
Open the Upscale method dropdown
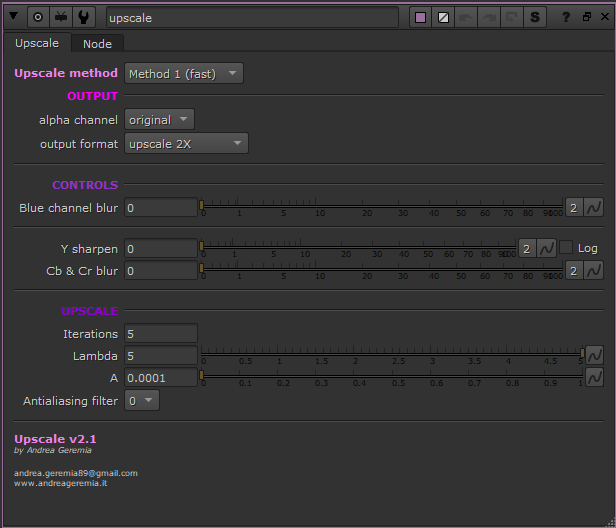click(184, 73)
